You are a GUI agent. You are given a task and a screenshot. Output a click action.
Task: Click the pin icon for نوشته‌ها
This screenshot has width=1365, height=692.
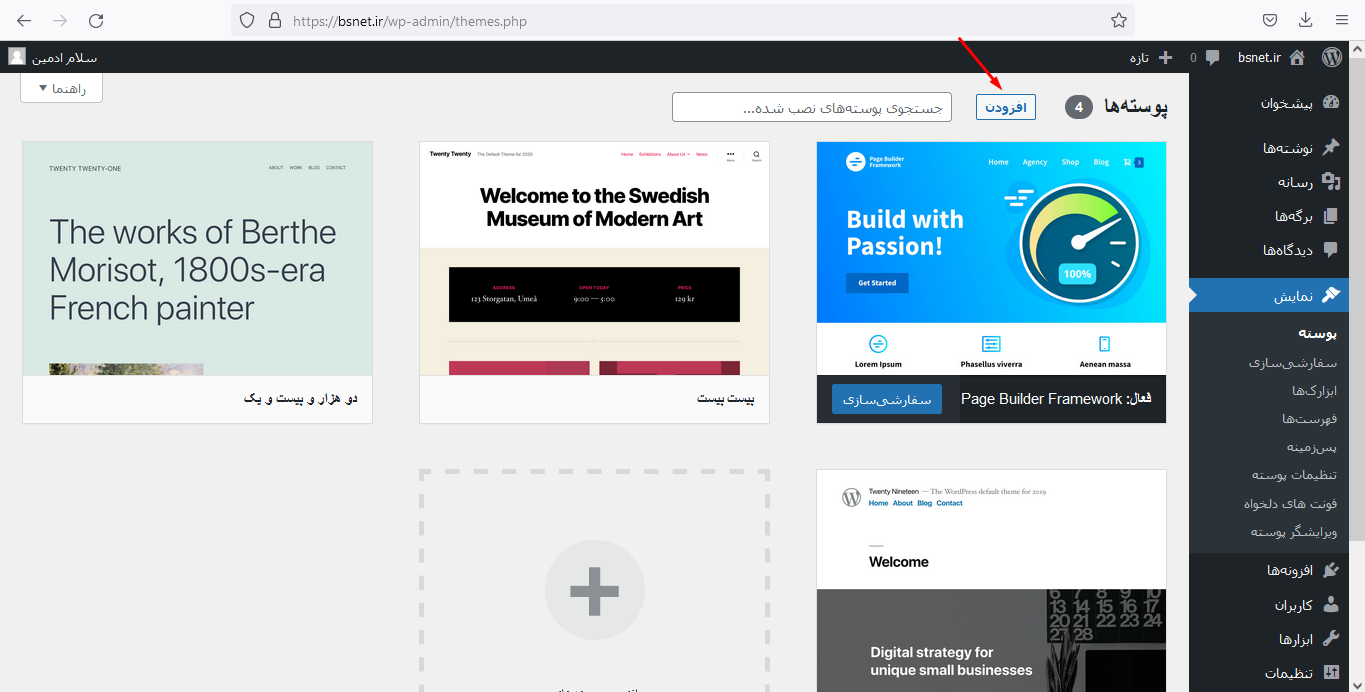[1330, 147]
